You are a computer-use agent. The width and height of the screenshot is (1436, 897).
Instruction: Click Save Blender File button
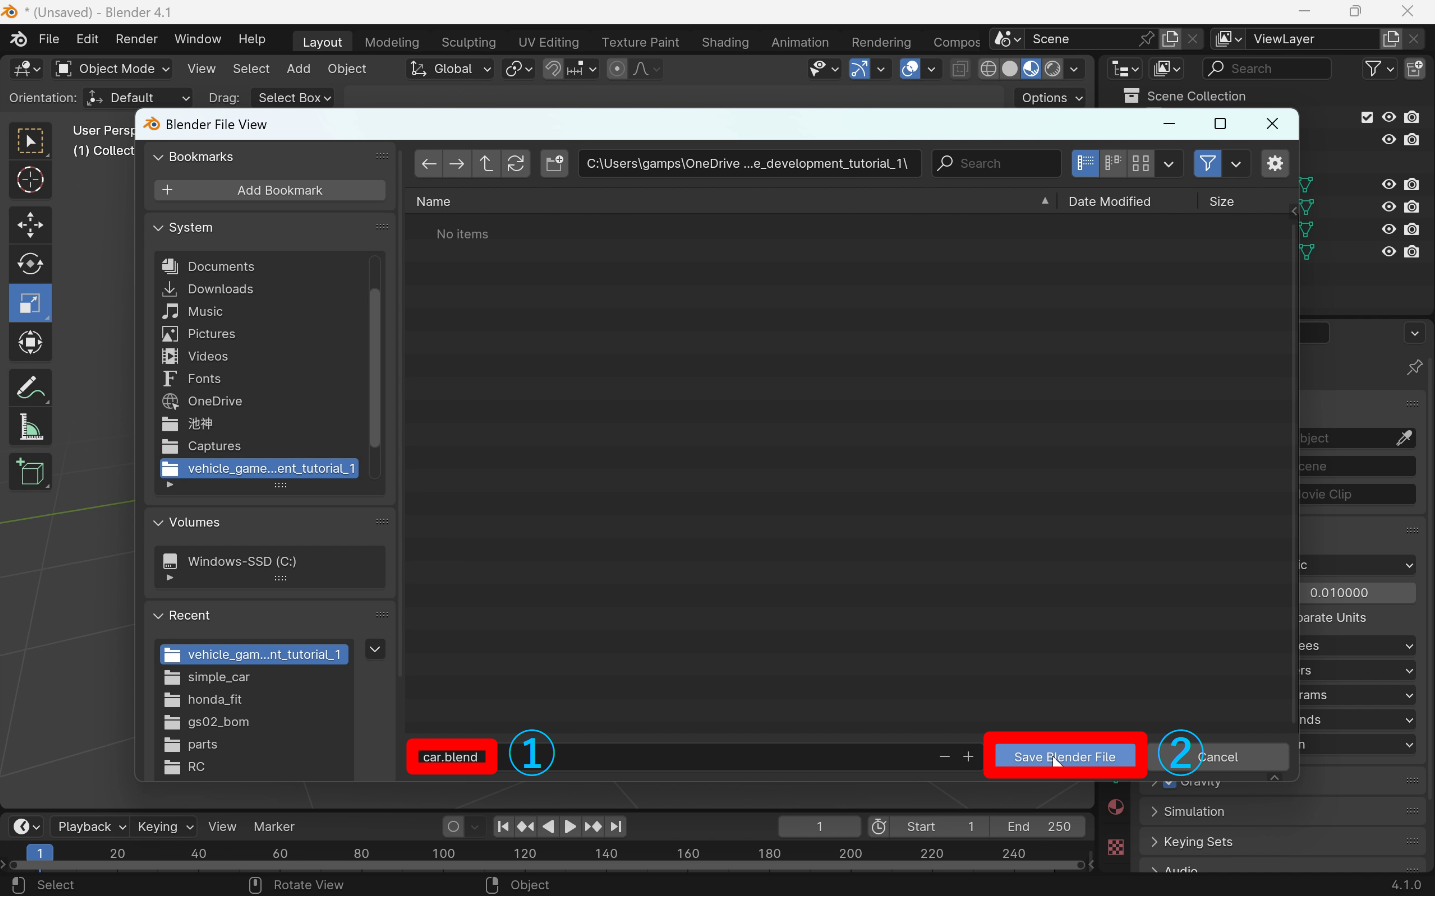[1065, 757]
